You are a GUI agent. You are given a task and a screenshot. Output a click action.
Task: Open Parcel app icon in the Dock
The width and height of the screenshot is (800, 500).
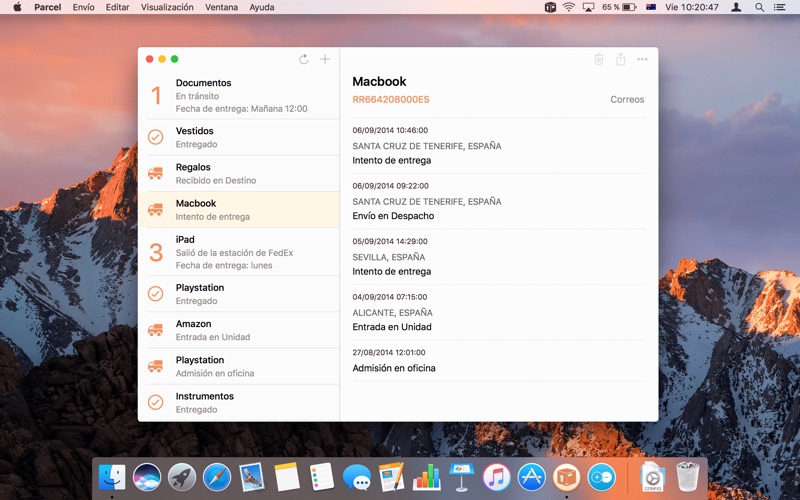tap(566, 478)
